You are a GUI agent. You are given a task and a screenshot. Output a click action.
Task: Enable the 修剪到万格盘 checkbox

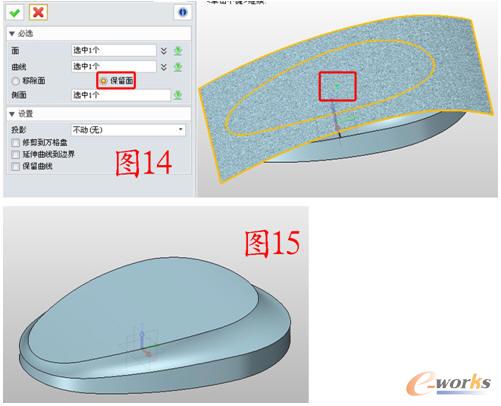(x=15, y=143)
